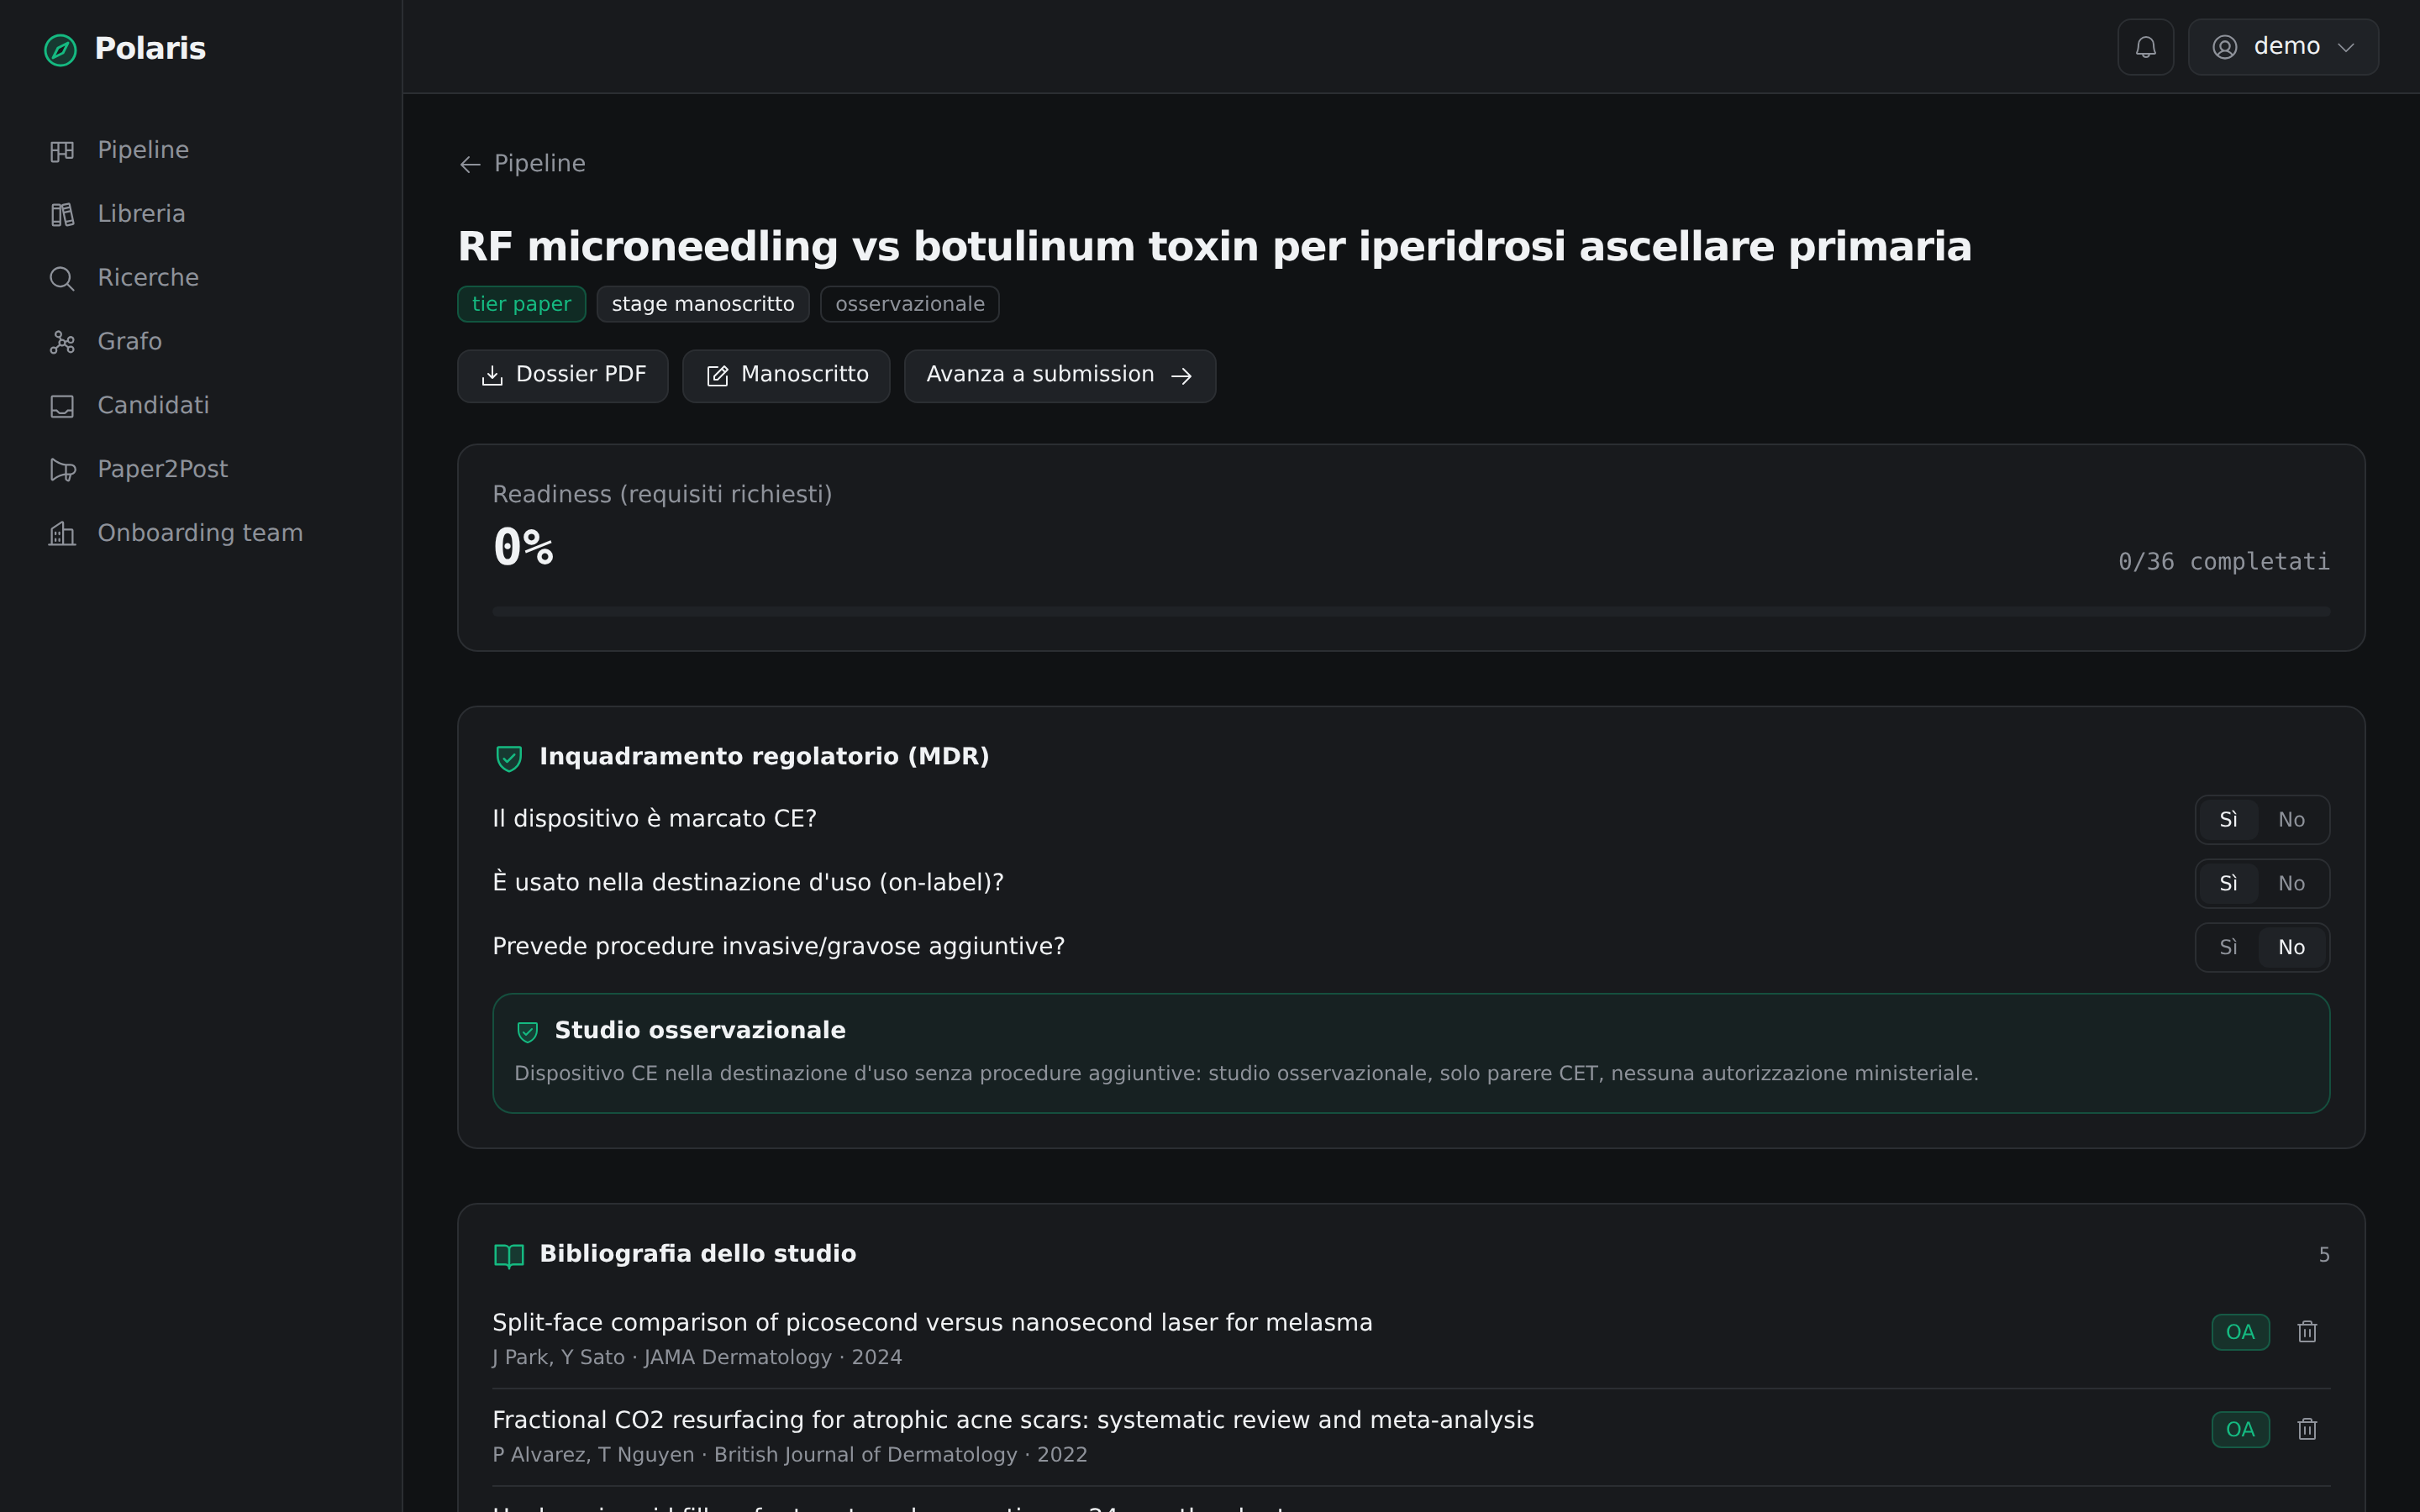Open Pipeline in the sidebar
The height and width of the screenshot is (1512, 2420).
coord(201,150)
